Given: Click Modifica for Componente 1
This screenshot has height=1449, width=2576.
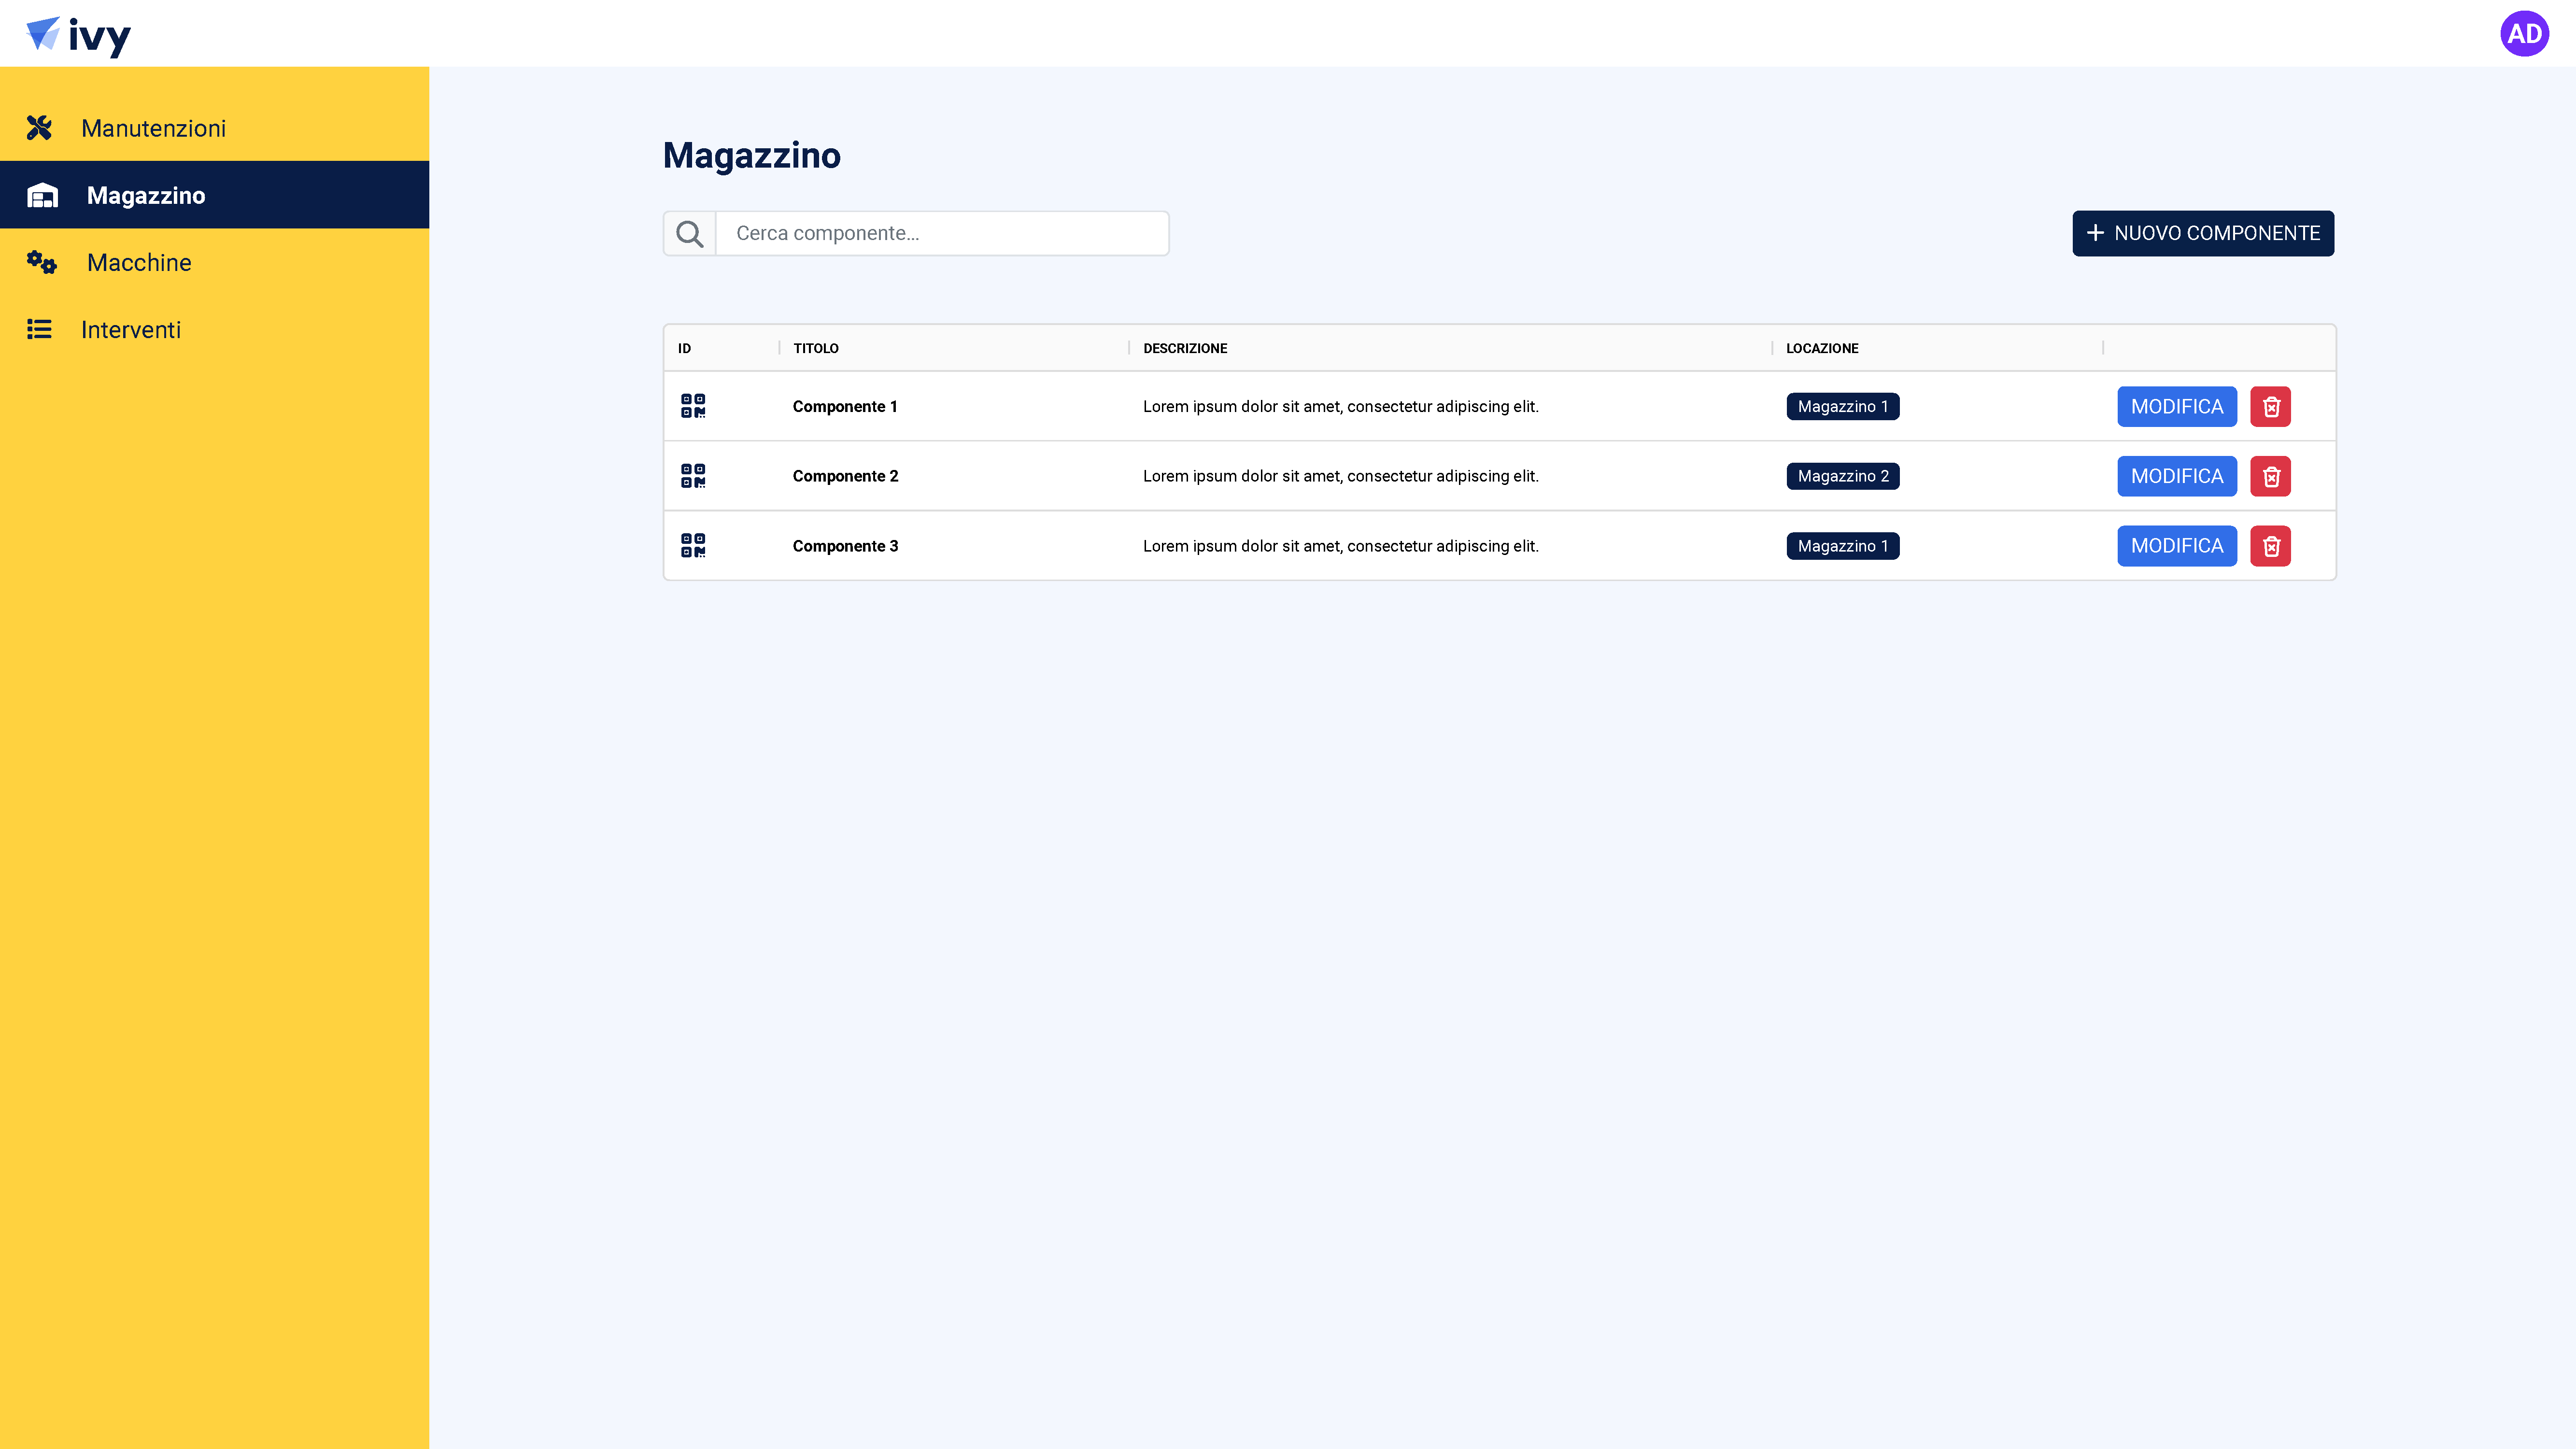Looking at the screenshot, I should [2177, 407].
